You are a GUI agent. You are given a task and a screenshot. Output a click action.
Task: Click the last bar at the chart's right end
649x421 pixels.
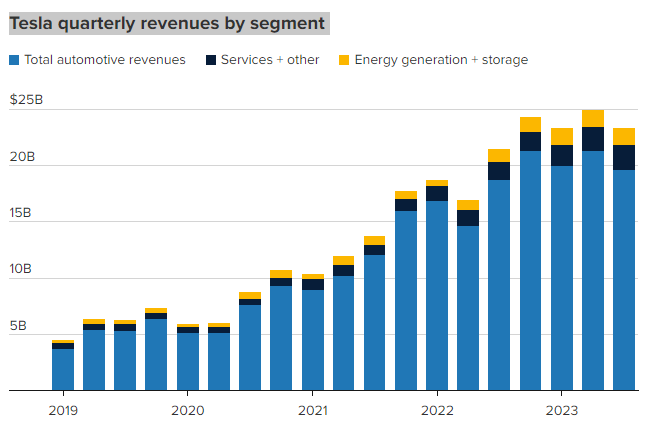(624, 259)
